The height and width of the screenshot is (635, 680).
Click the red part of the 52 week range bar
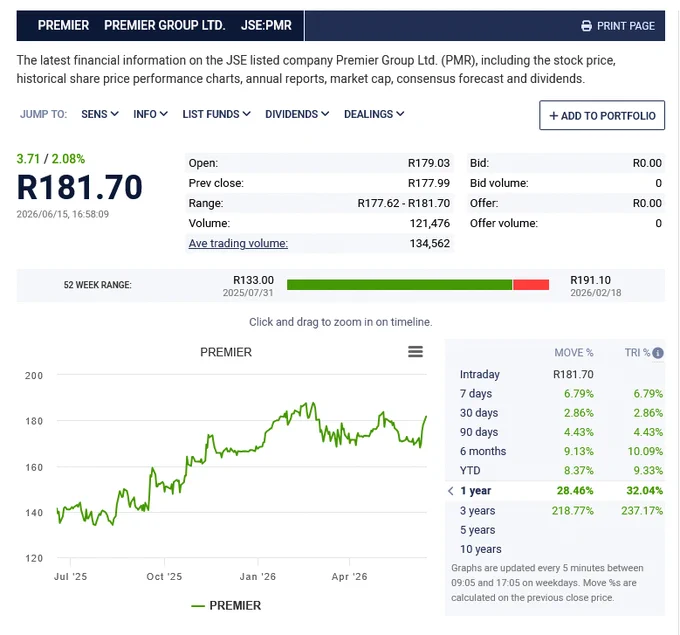pyautogui.click(x=531, y=285)
